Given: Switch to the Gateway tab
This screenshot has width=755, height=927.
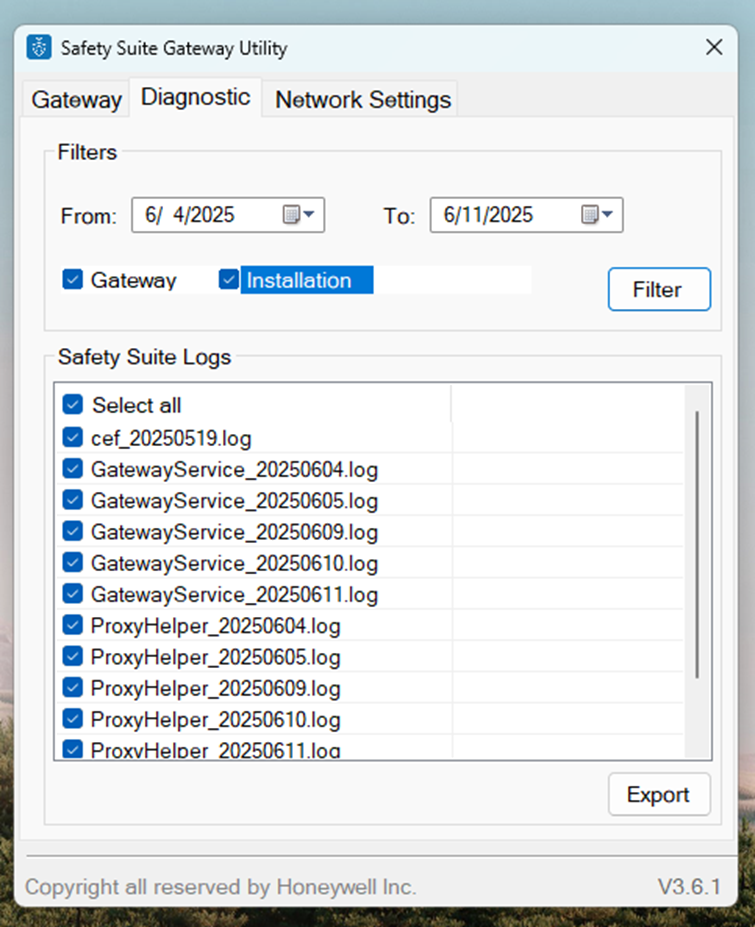Looking at the screenshot, I should (76, 99).
